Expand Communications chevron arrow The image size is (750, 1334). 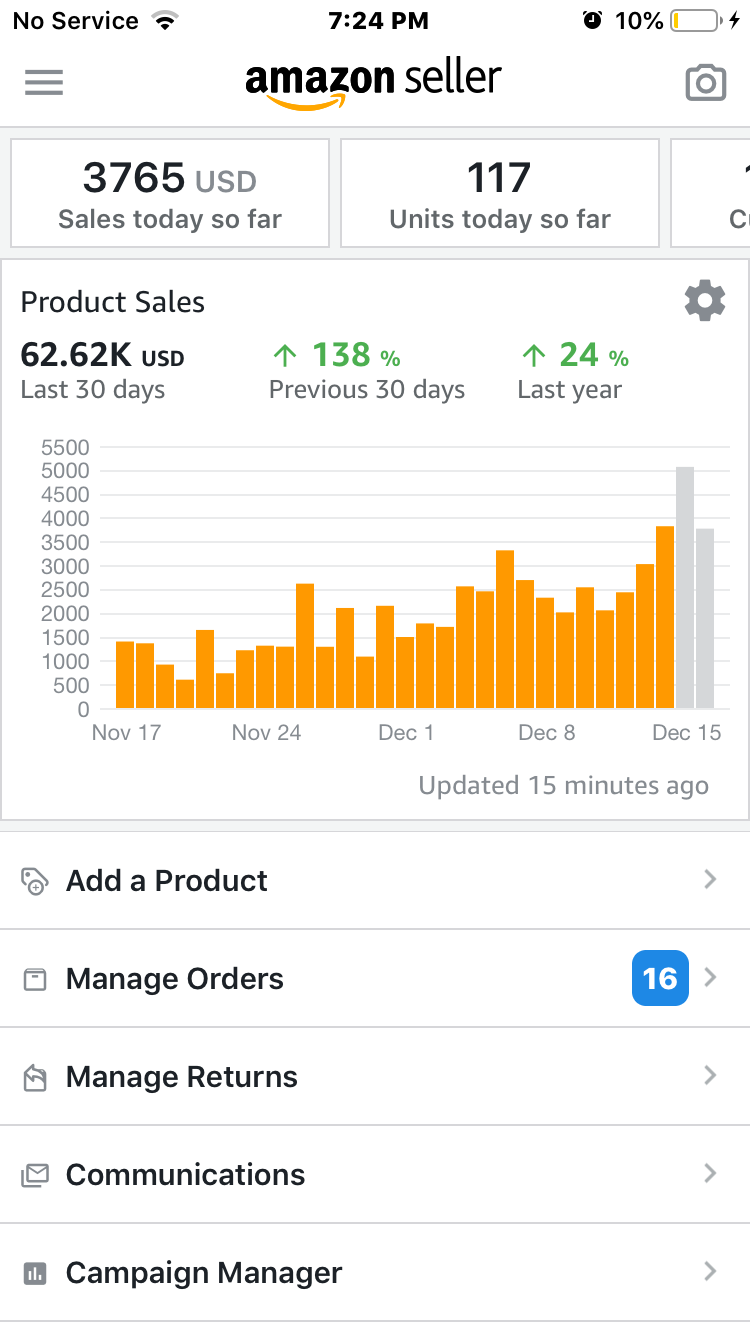(x=710, y=1174)
